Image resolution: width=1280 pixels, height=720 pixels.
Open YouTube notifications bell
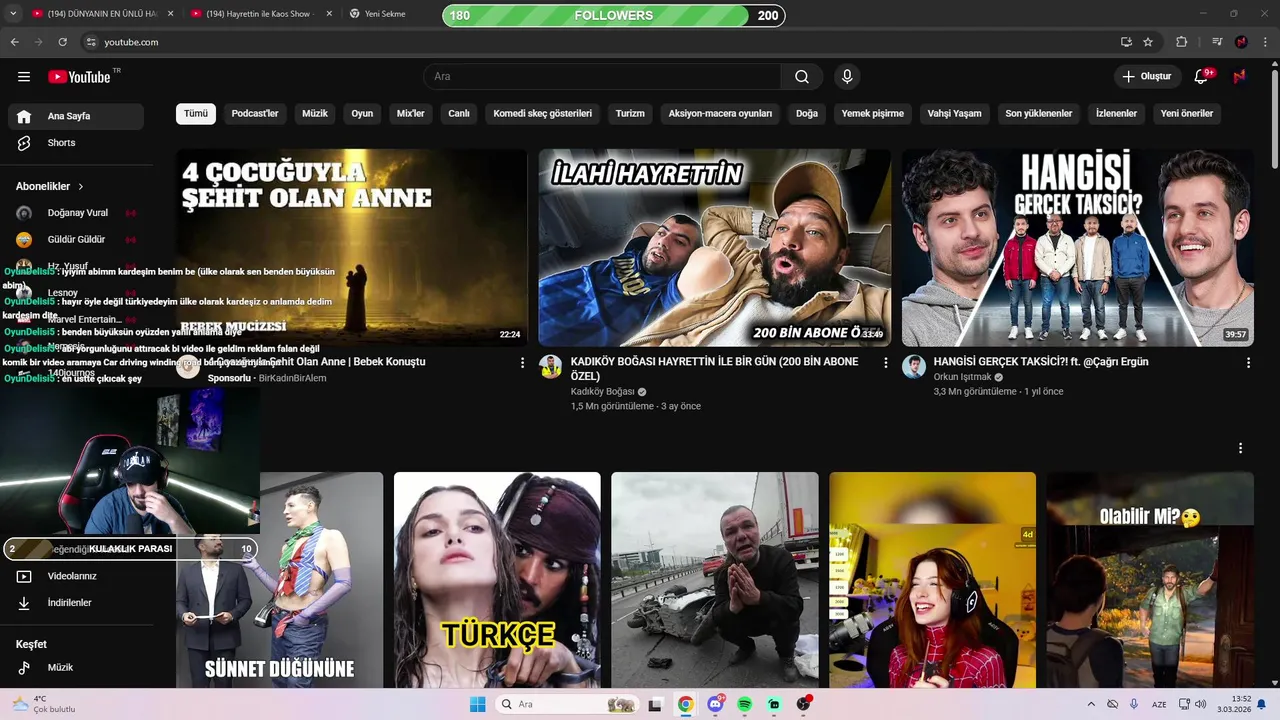1202,76
